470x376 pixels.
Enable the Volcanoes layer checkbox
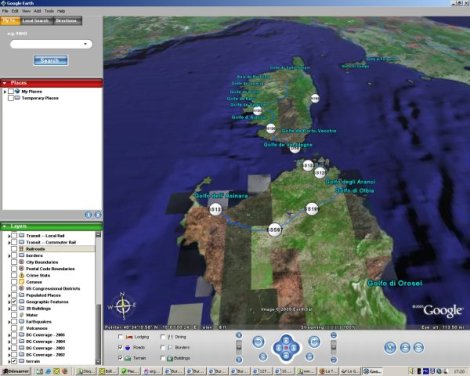pos(14,328)
